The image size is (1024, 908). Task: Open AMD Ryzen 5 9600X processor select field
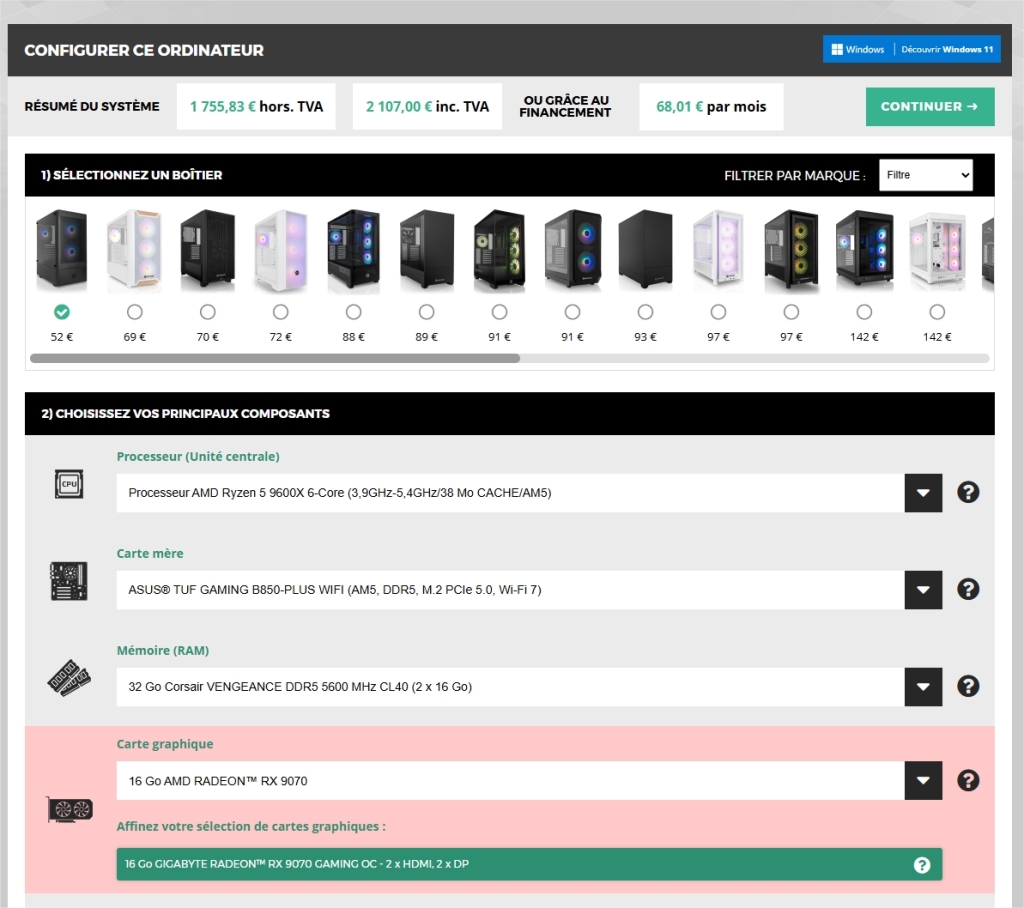pos(529,493)
